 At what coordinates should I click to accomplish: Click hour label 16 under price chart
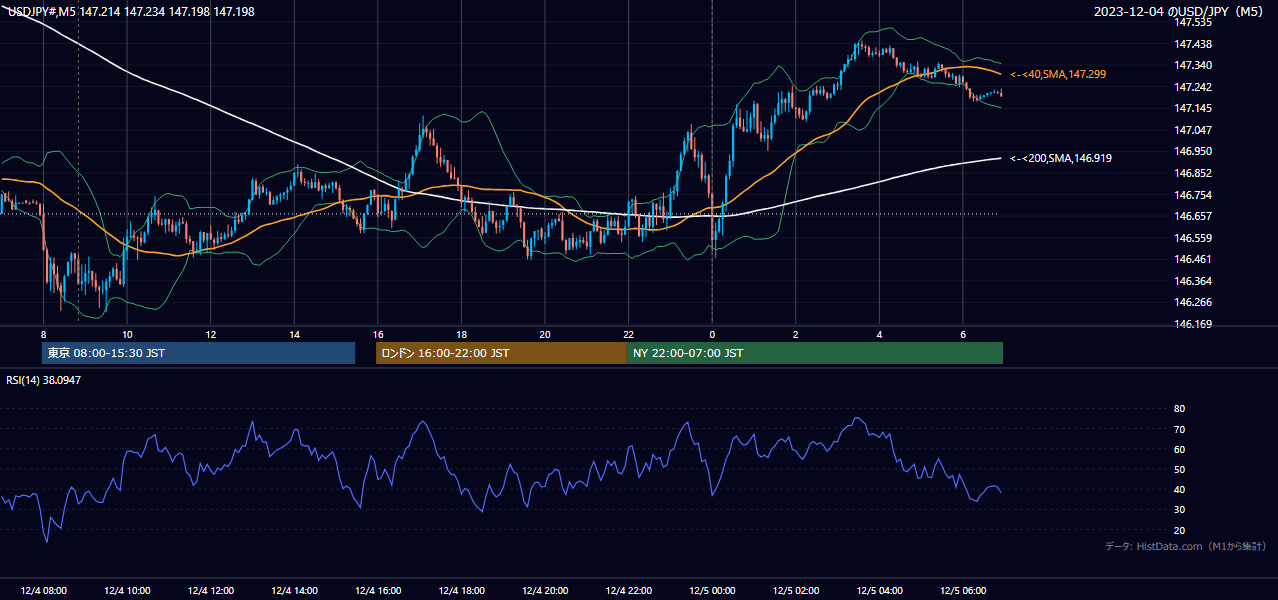tap(377, 334)
